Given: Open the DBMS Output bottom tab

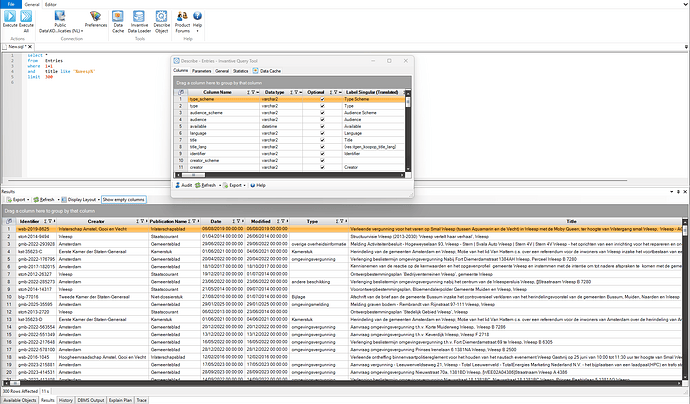Looking at the screenshot, I should (91, 400).
